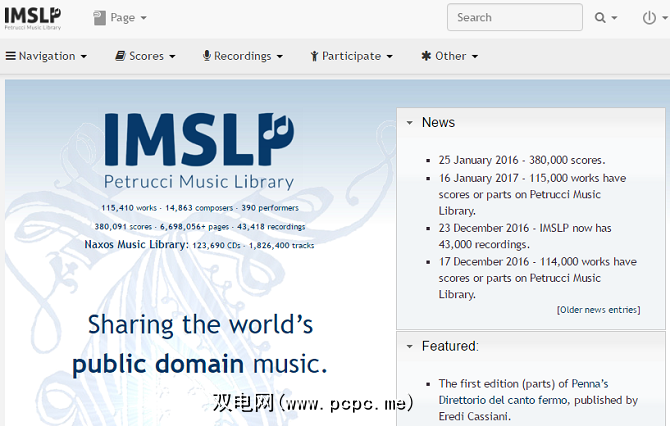Viewport: 670px width, 426px height.
Task: Click the '1,826,400 tracks' statistic
Action: [282, 246]
